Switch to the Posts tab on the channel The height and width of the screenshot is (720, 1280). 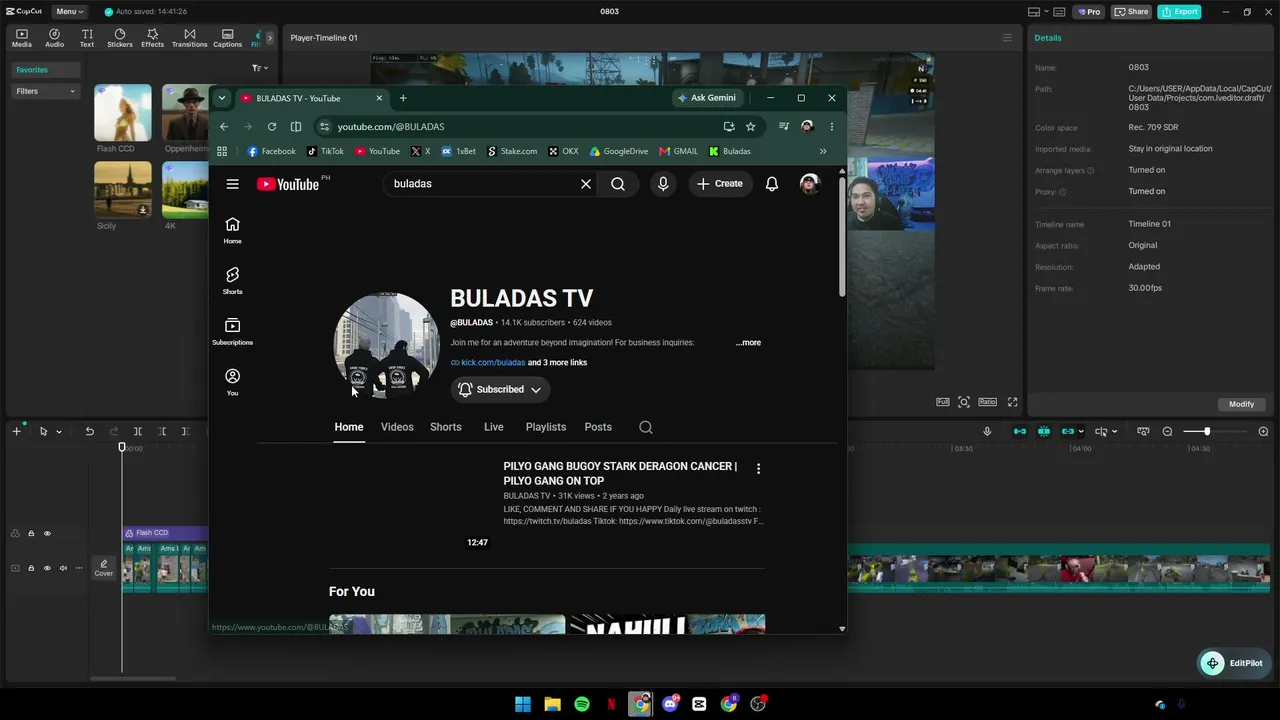[598, 427]
